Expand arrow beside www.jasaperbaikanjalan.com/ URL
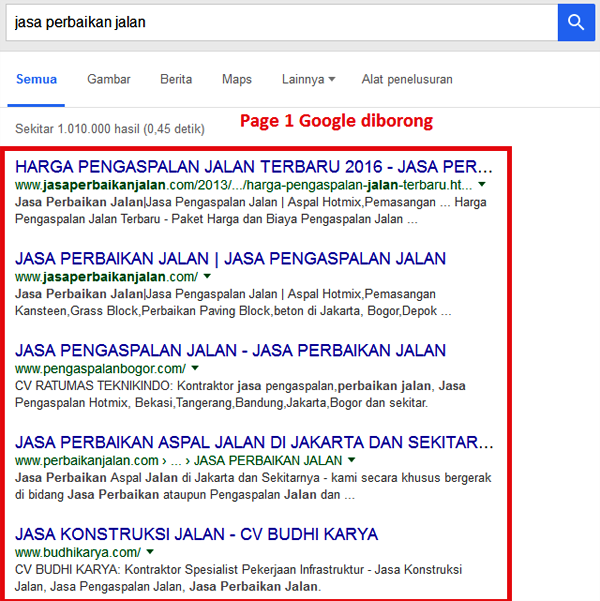The height and width of the screenshot is (601, 600). click(207, 276)
